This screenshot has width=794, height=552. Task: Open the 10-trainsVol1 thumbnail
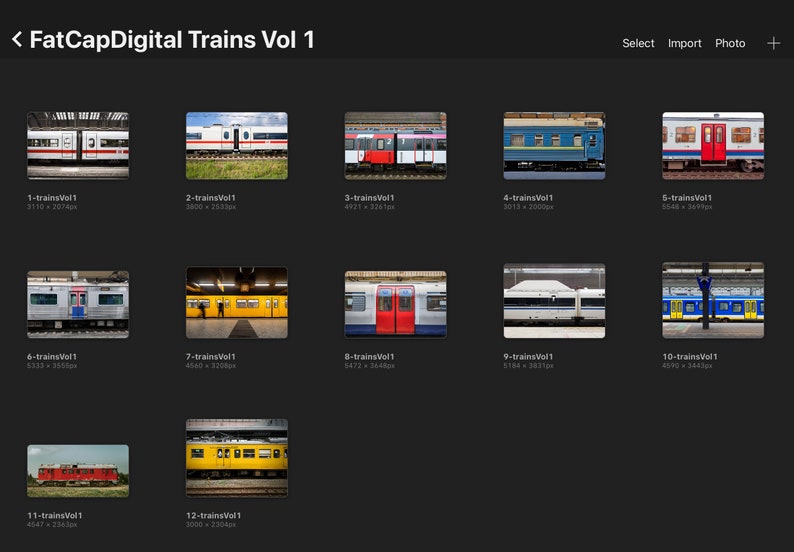(713, 300)
